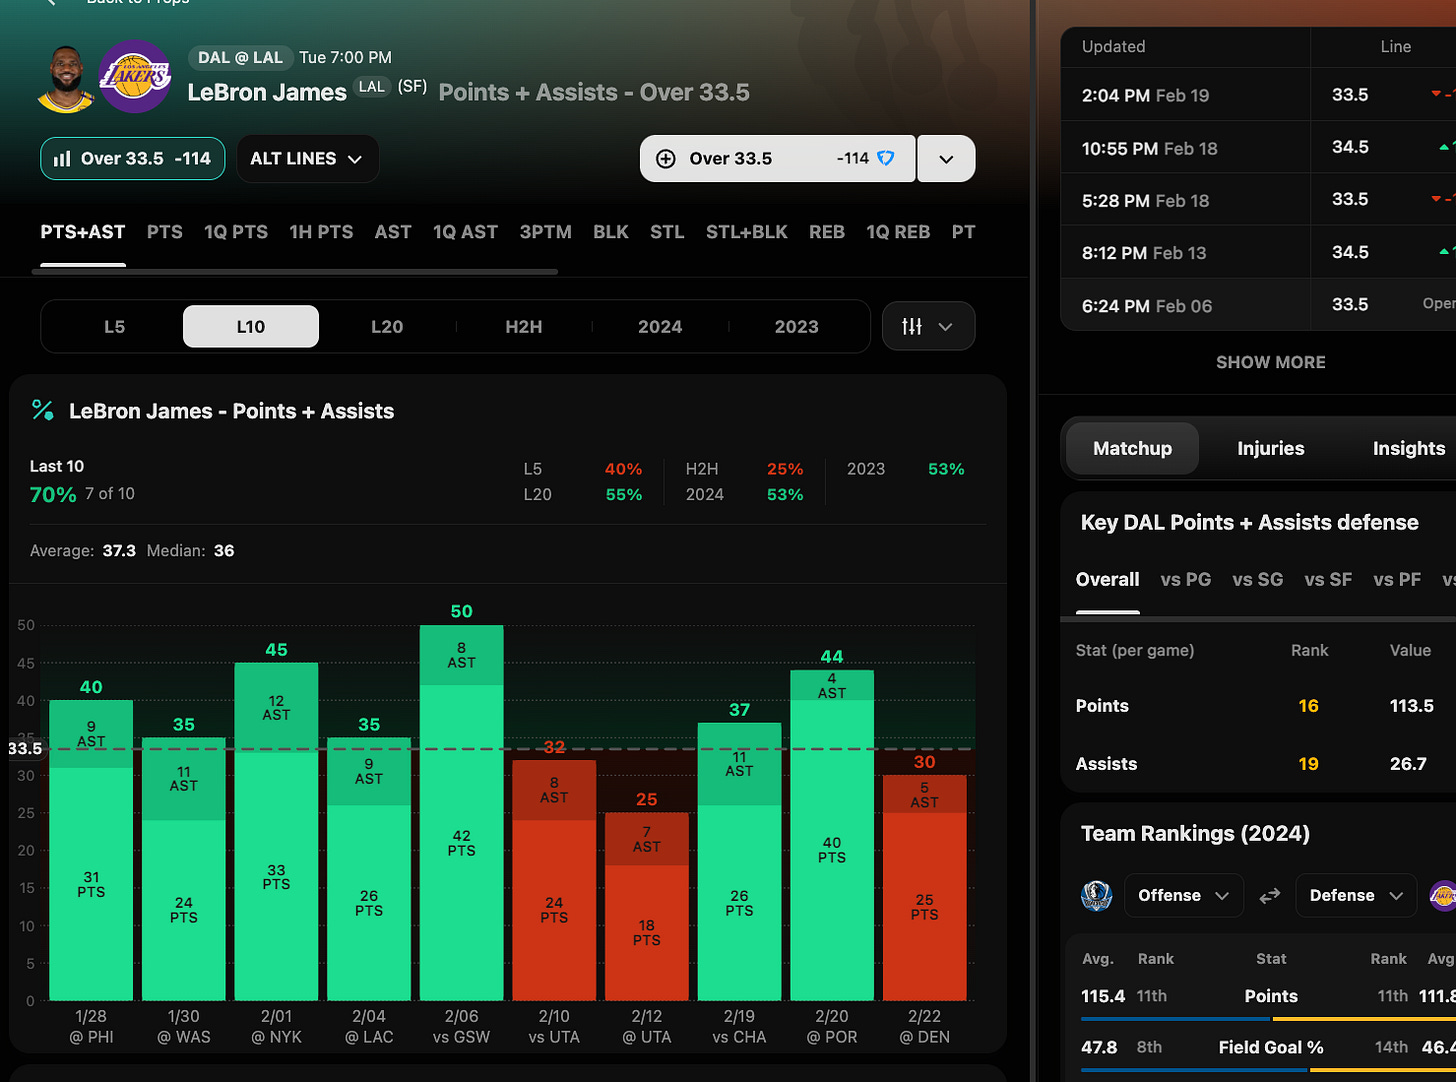Select the vs SF defense filter
1456x1082 pixels.
coord(1328,580)
